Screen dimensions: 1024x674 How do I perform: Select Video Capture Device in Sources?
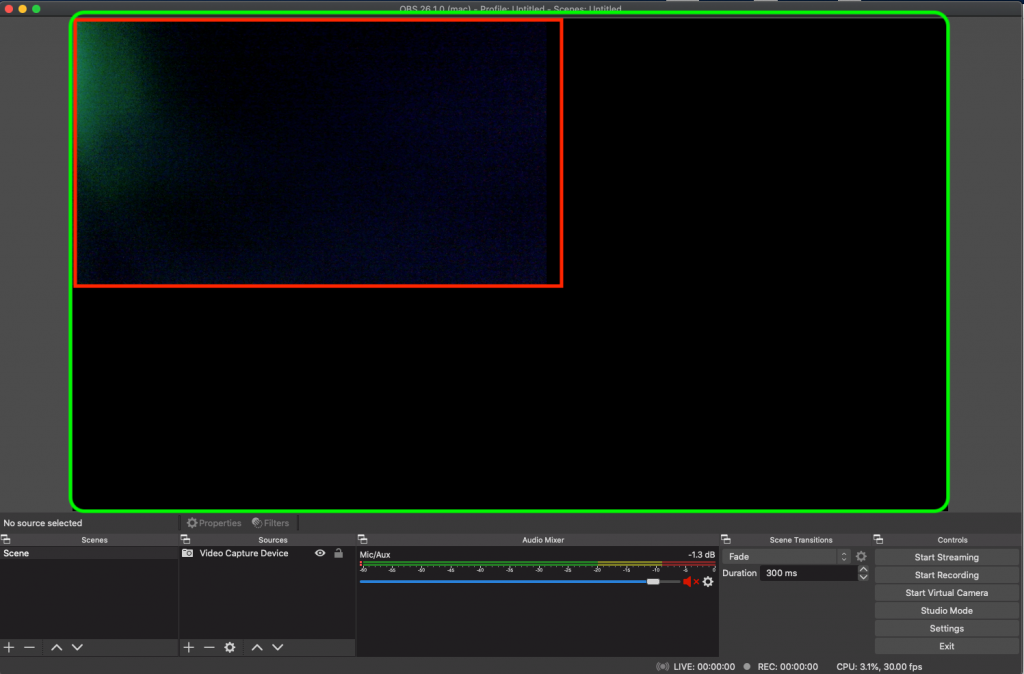click(x=243, y=553)
